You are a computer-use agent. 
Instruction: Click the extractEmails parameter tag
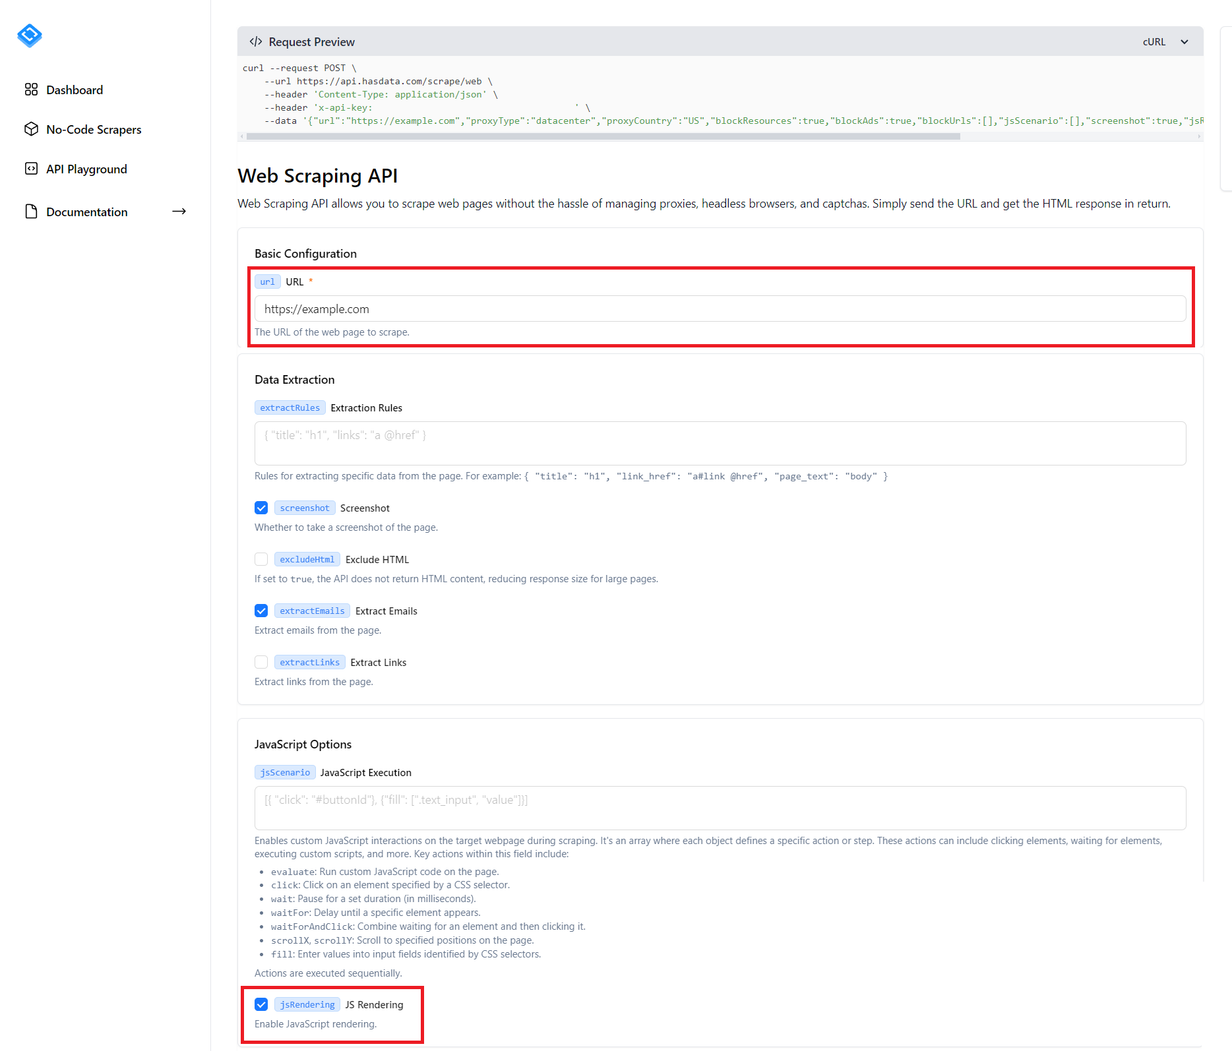312,611
